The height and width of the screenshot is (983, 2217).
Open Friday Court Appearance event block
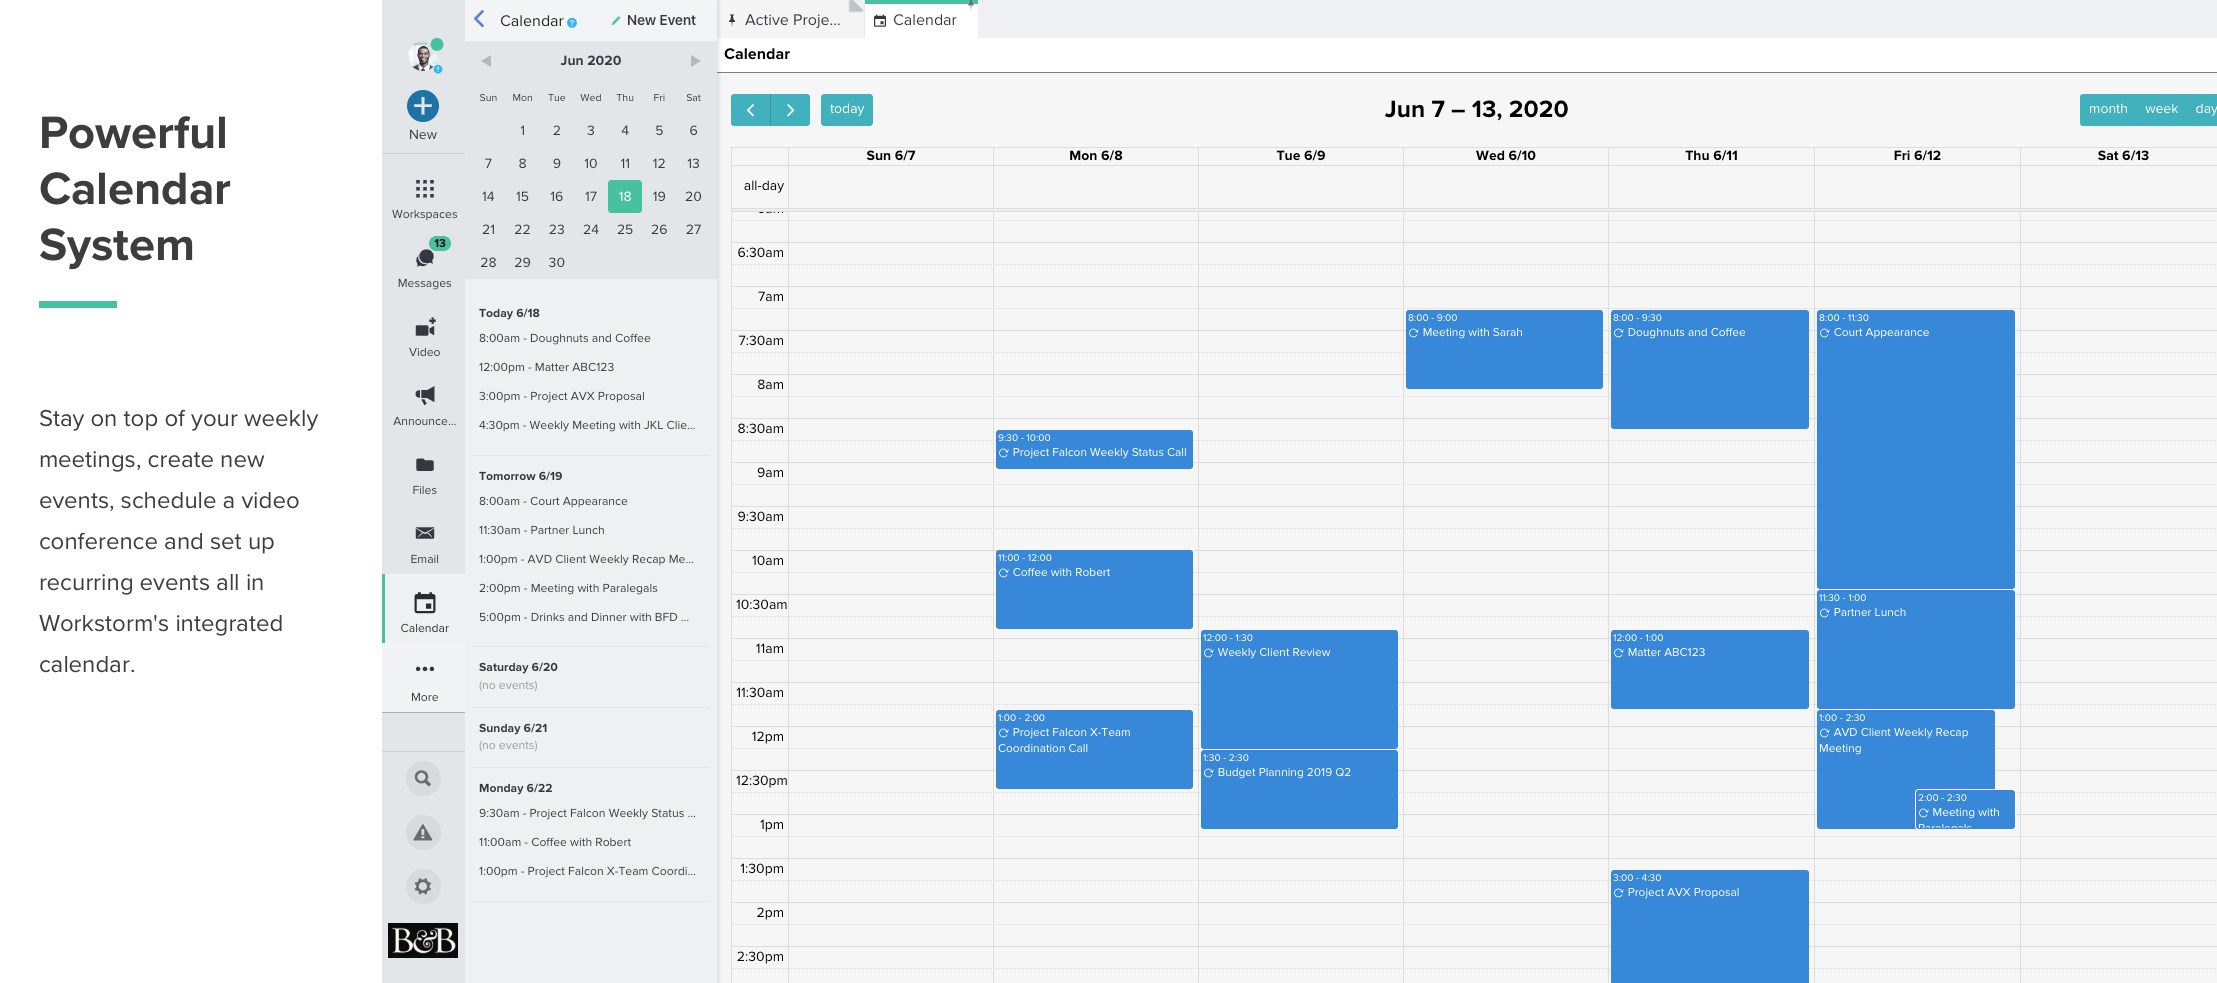pyautogui.click(x=1915, y=449)
